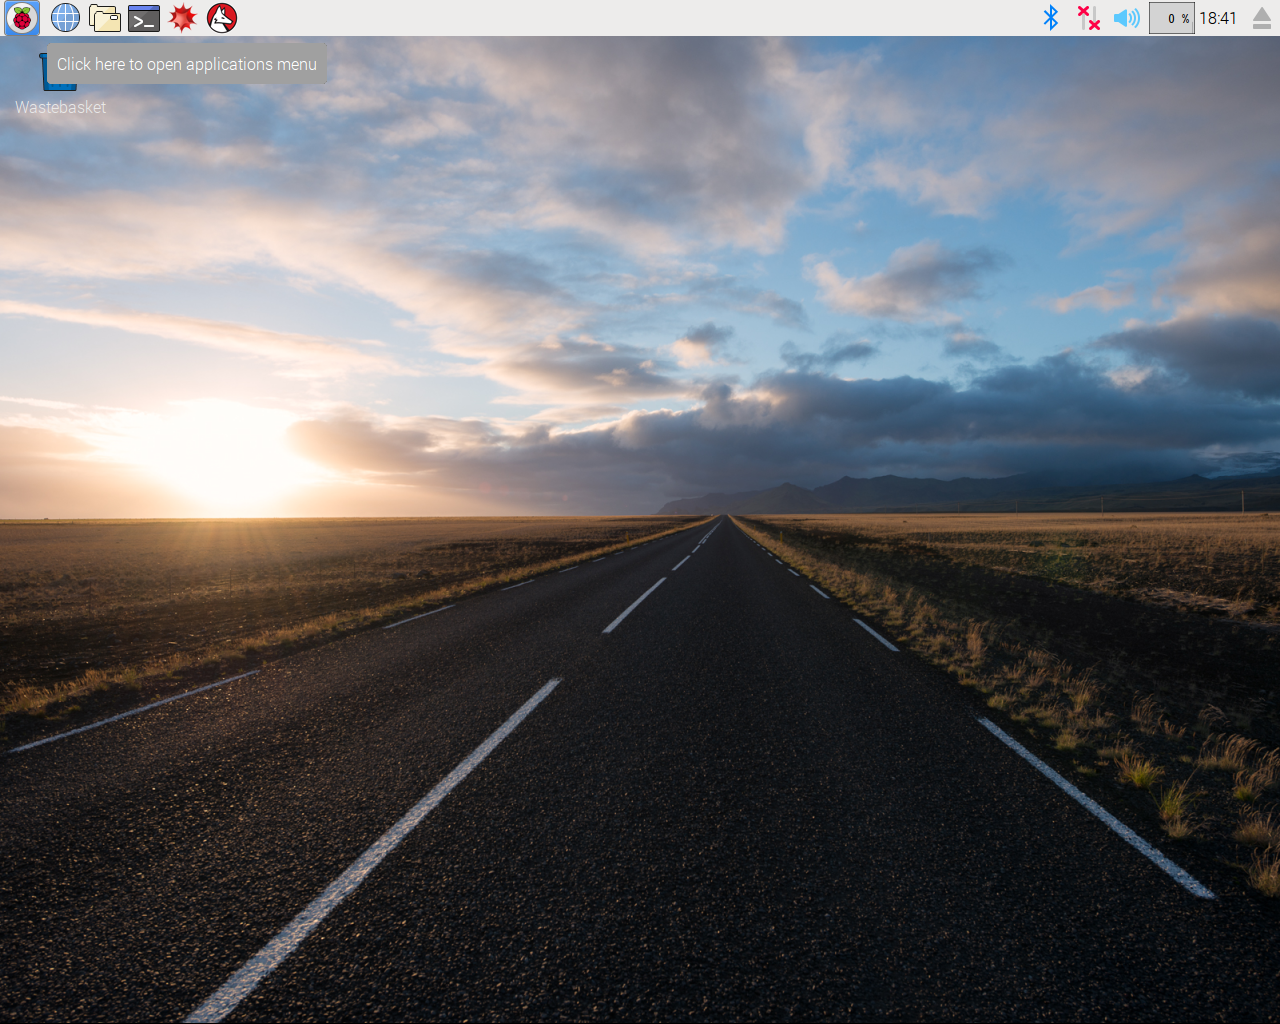The image size is (1280, 1024).
Task: Click the 'open applications menu' tooltip
Action: [x=187, y=64]
